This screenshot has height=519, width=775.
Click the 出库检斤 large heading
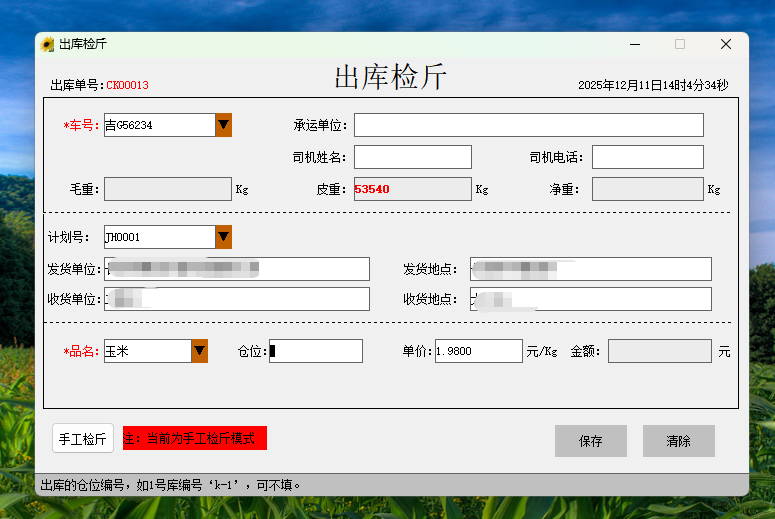(390, 77)
